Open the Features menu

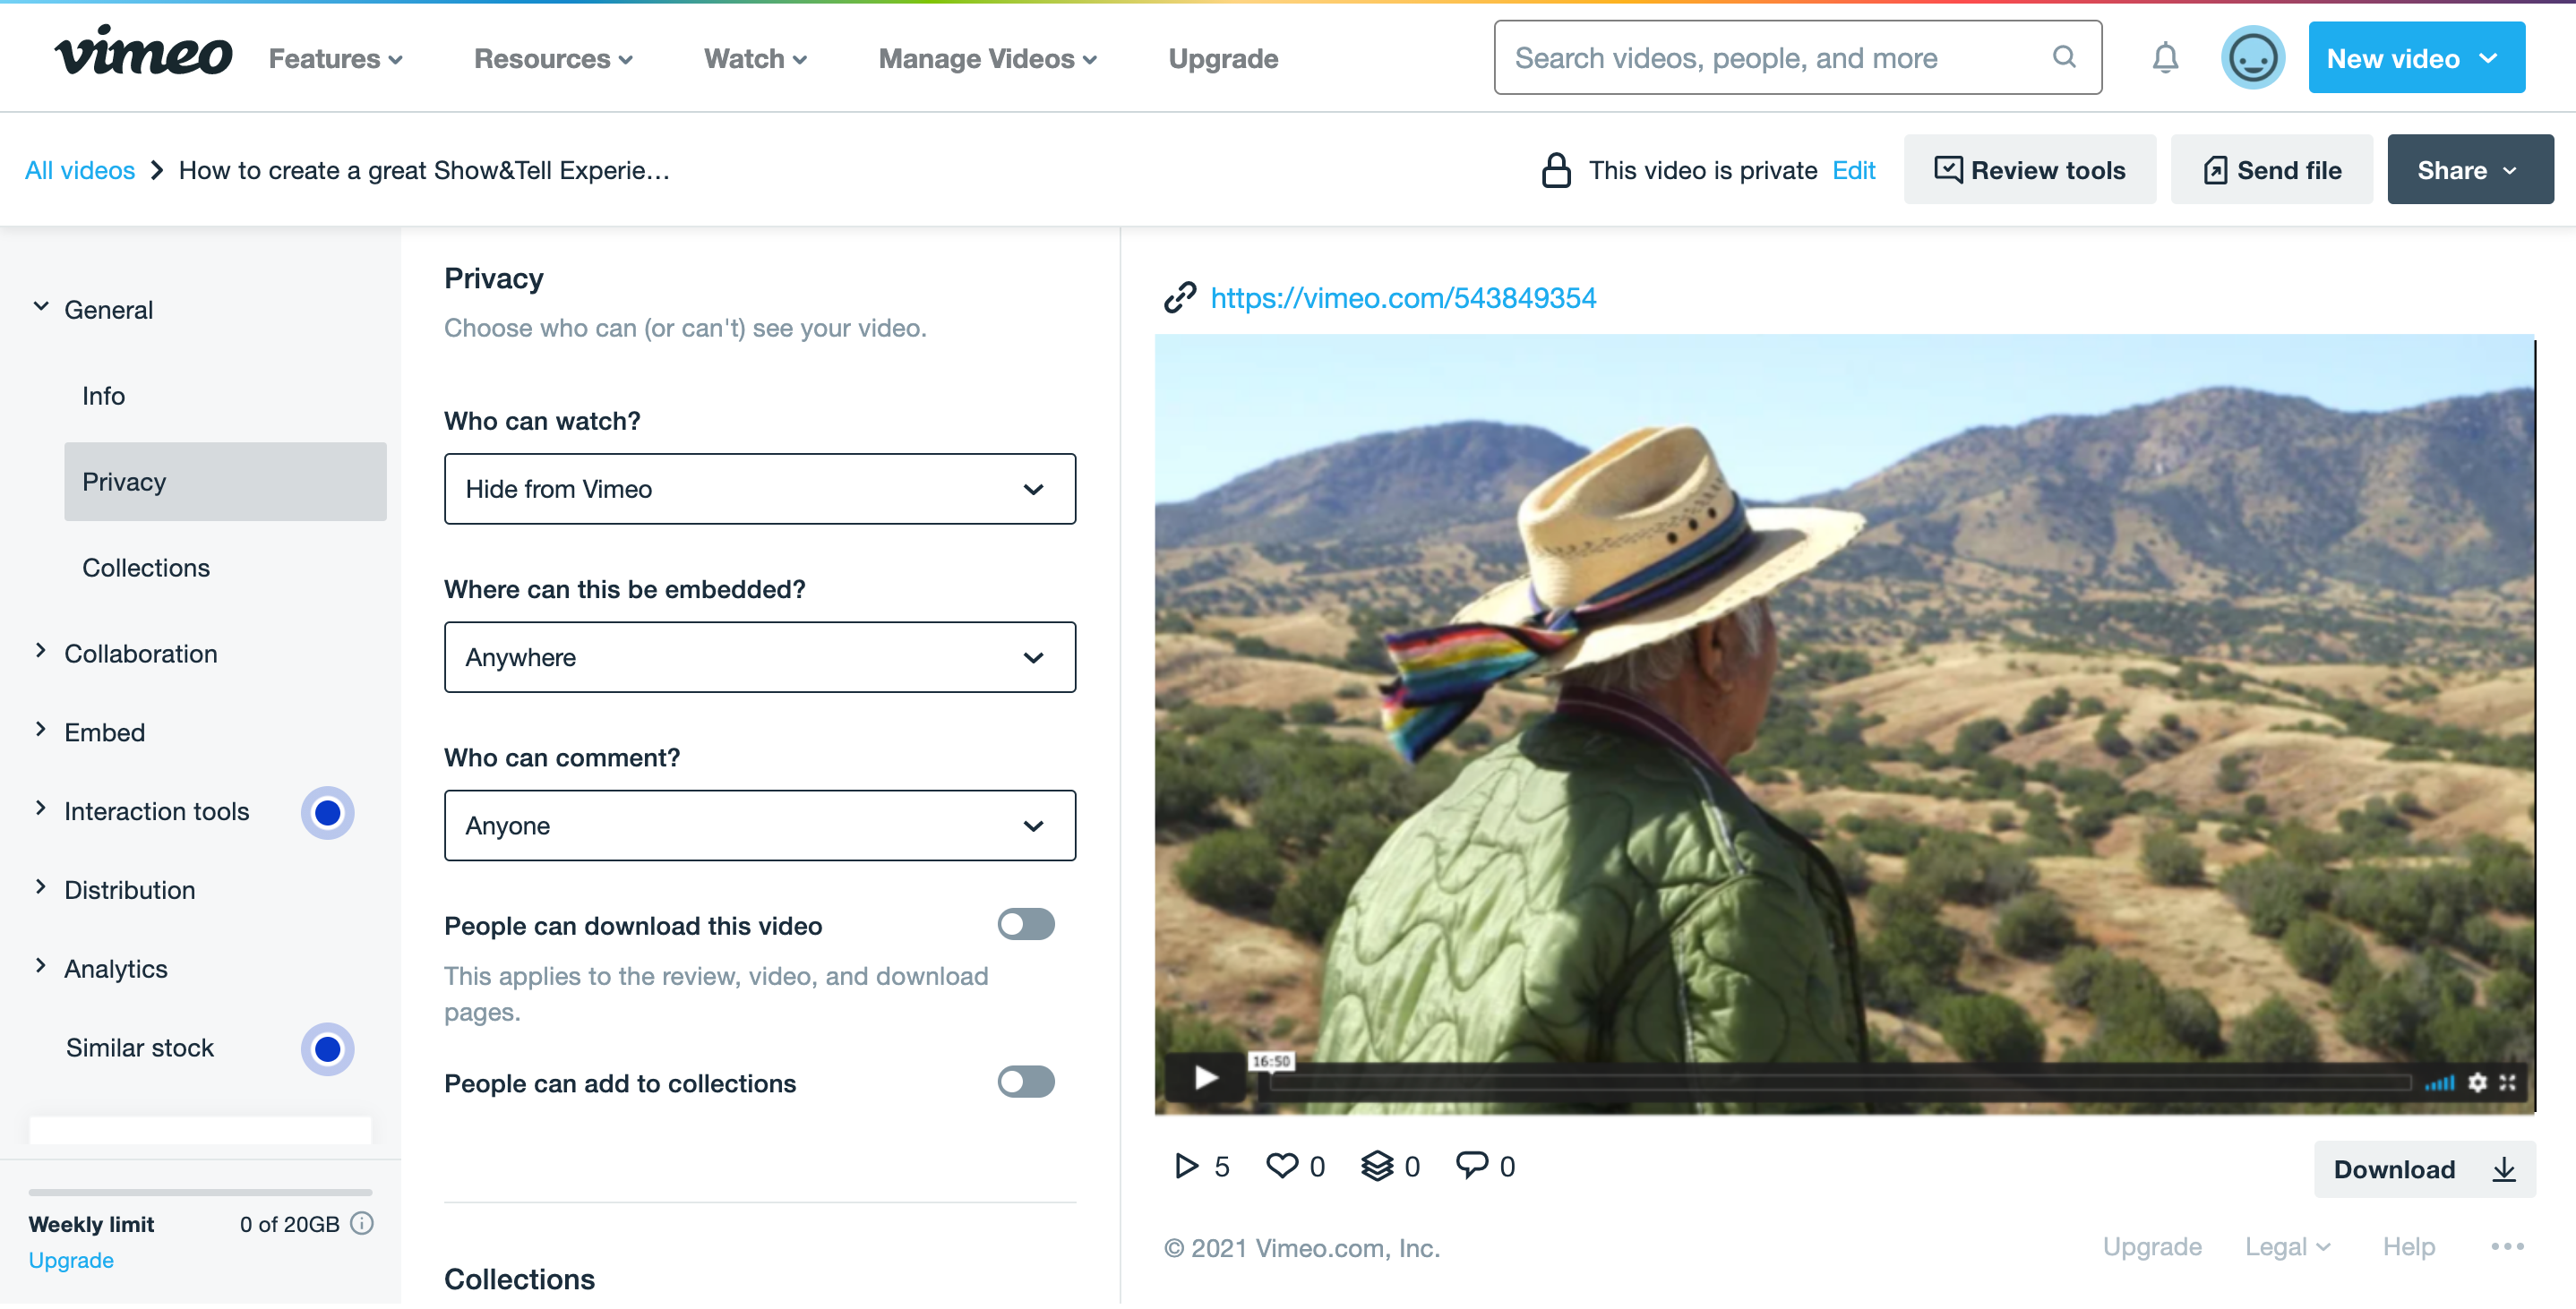tap(336, 59)
